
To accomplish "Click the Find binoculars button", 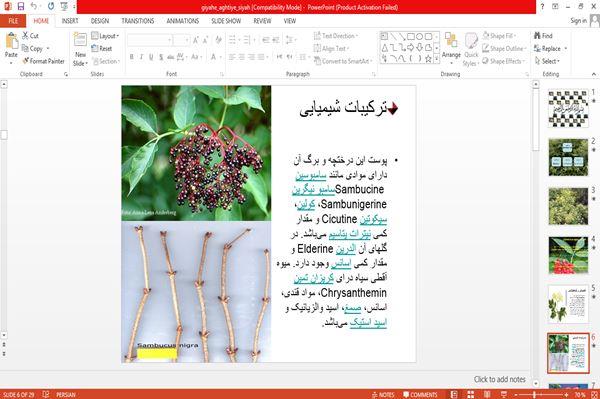I will pyautogui.click(x=543, y=36).
